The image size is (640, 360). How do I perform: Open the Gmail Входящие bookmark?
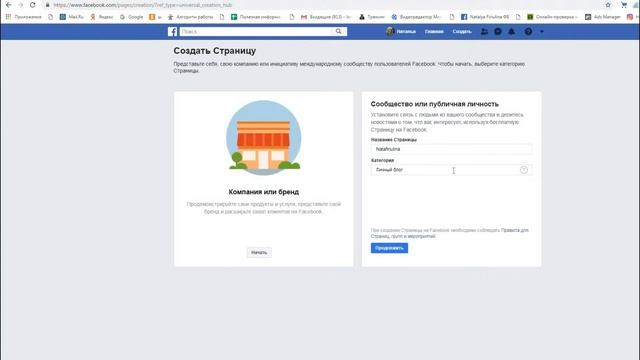(x=325, y=17)
